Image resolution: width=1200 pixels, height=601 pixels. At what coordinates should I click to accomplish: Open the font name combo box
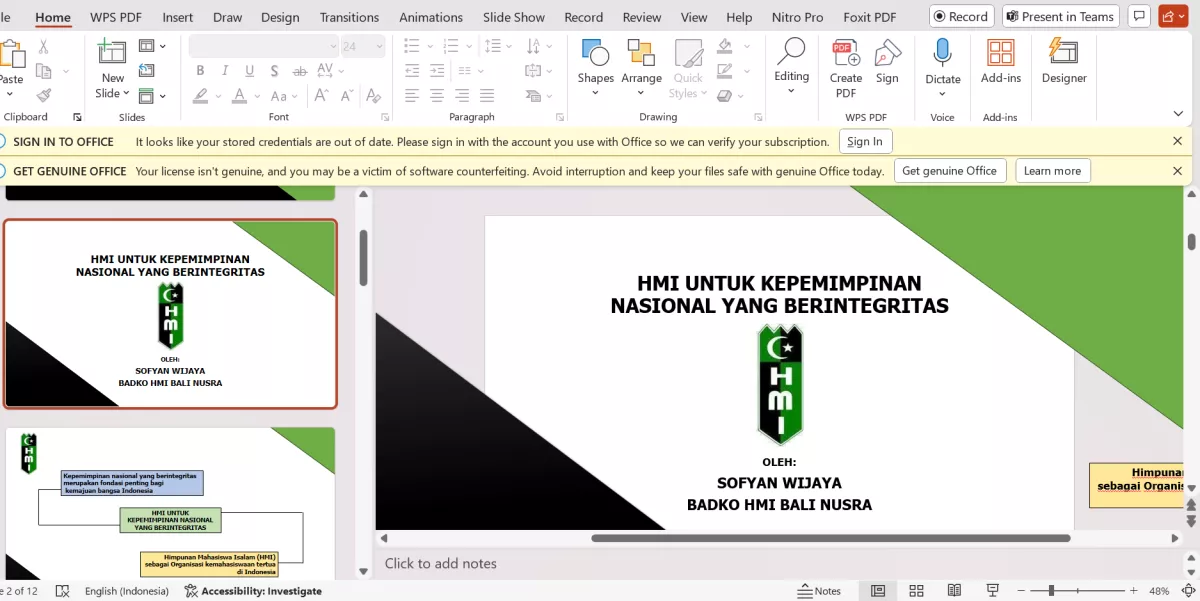(264, 46)
